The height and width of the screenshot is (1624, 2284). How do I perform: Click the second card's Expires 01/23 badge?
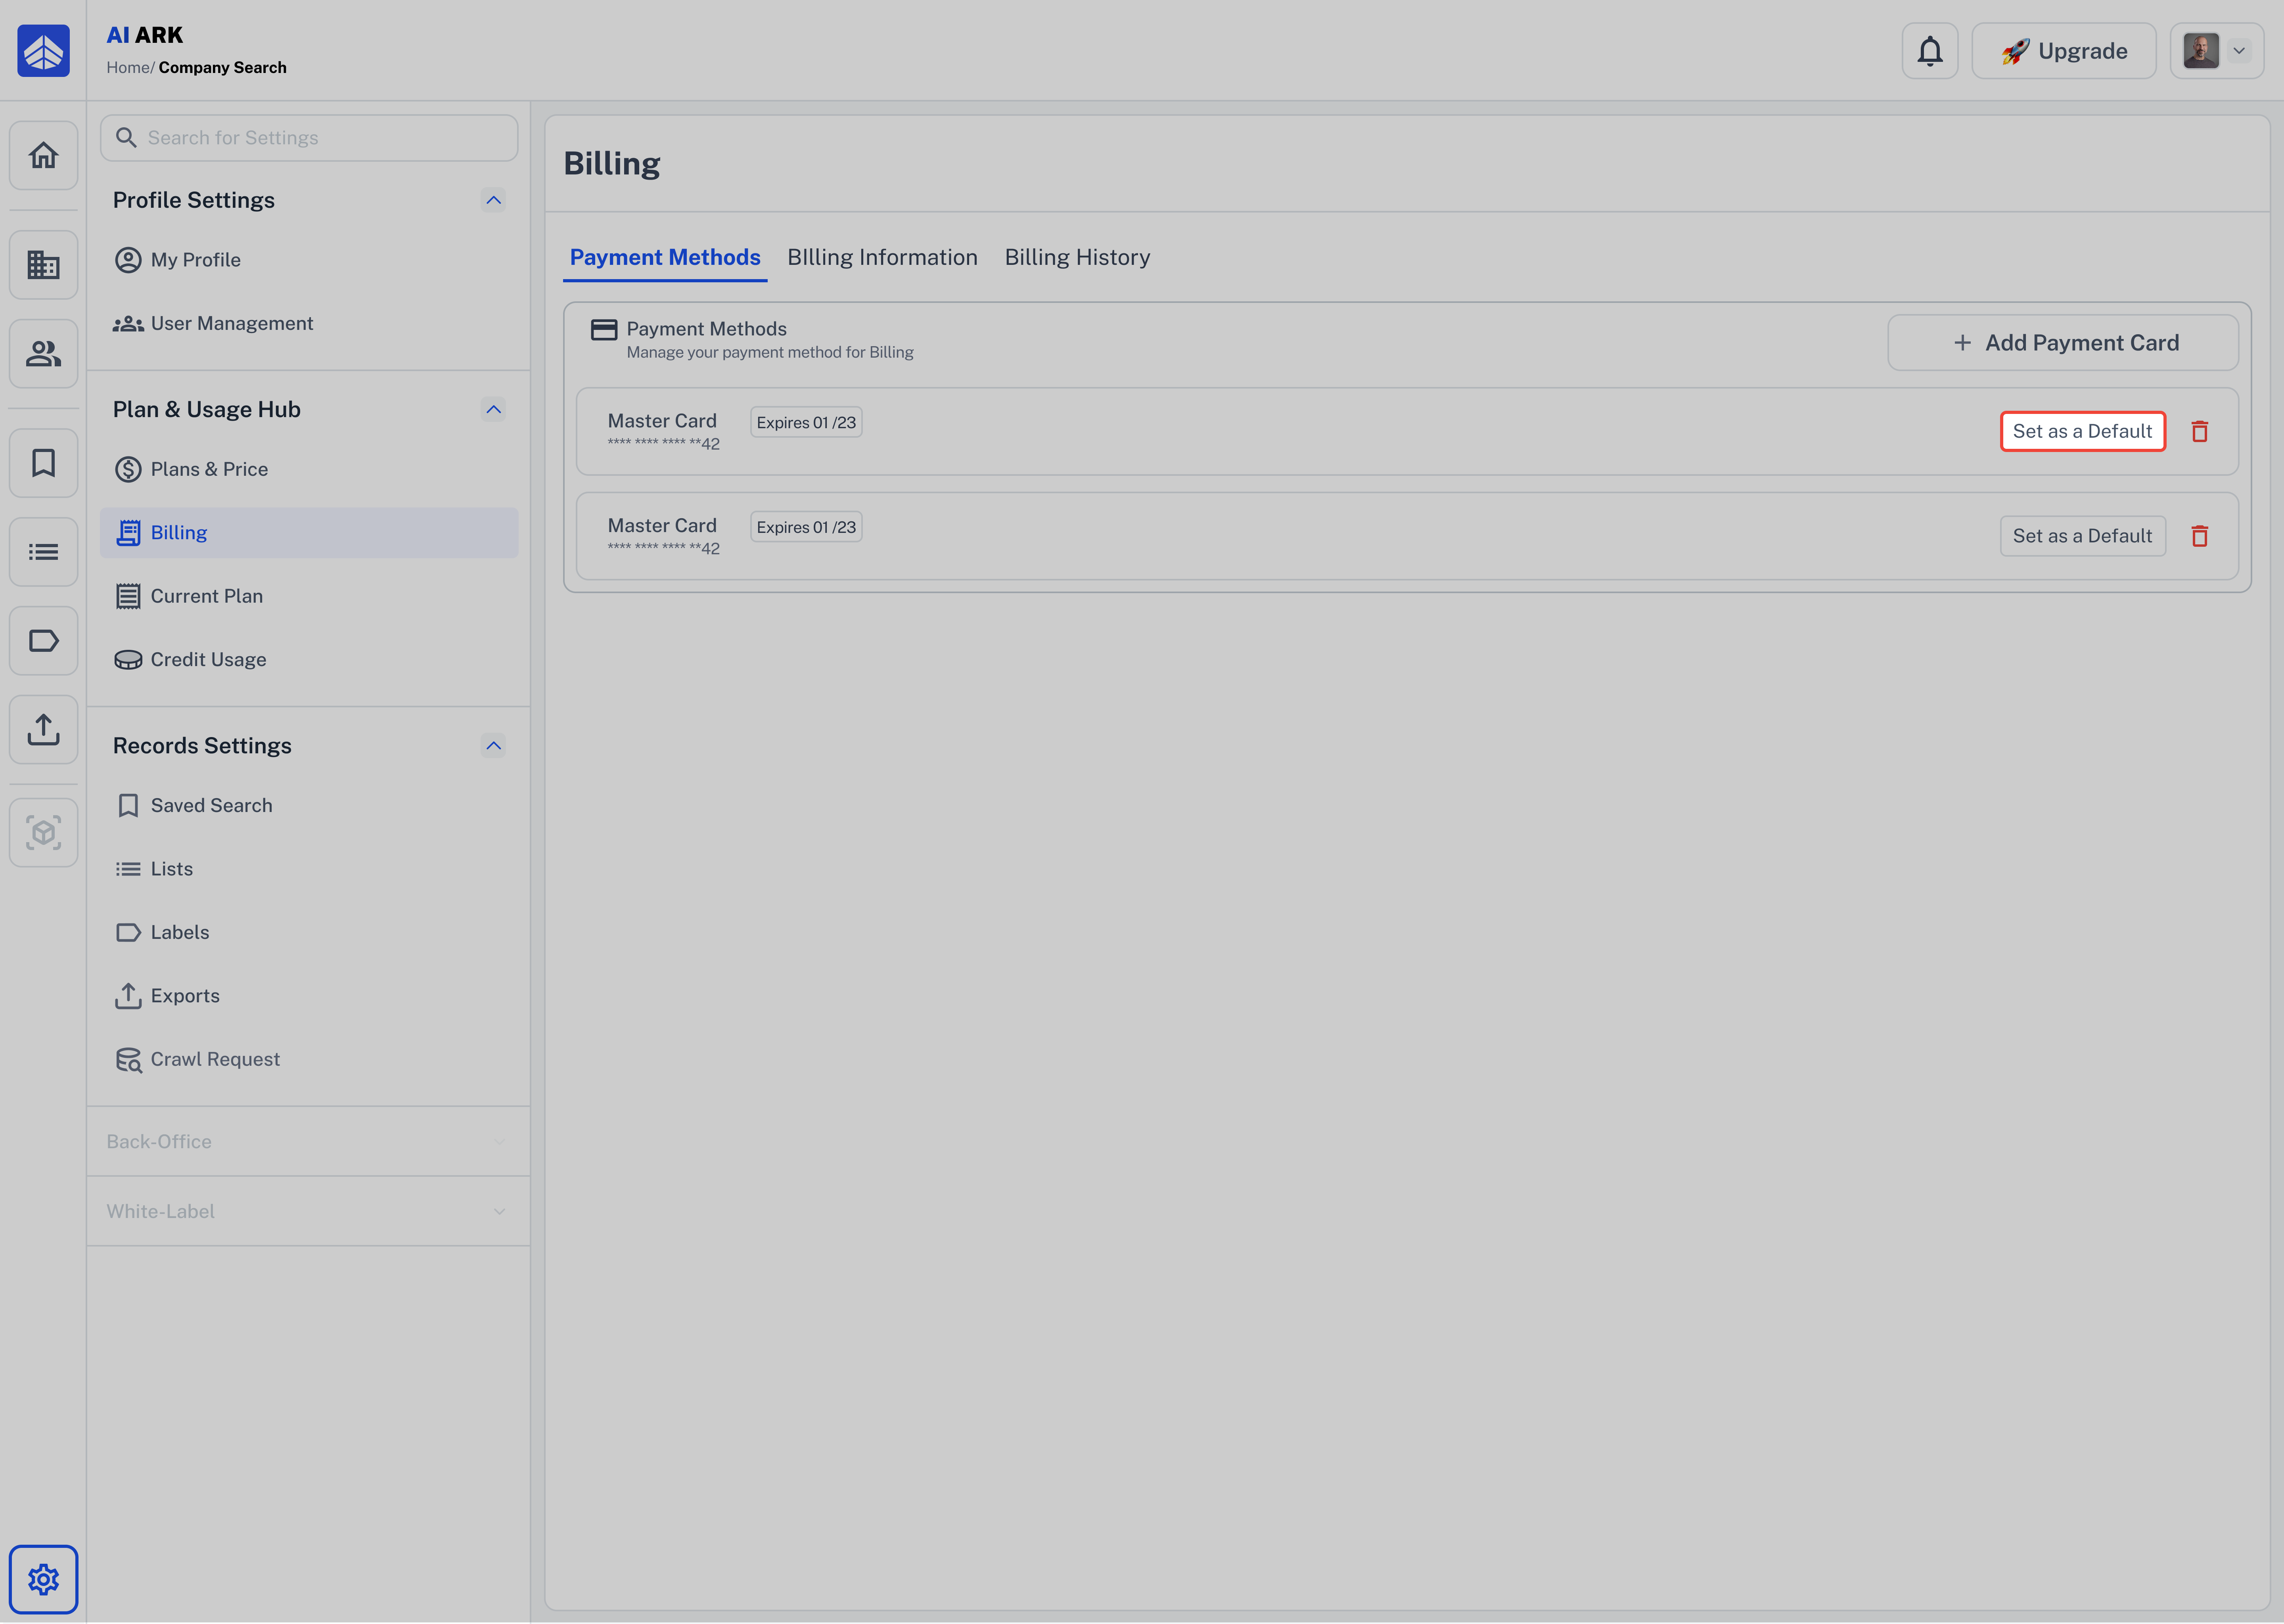point(806,527)
